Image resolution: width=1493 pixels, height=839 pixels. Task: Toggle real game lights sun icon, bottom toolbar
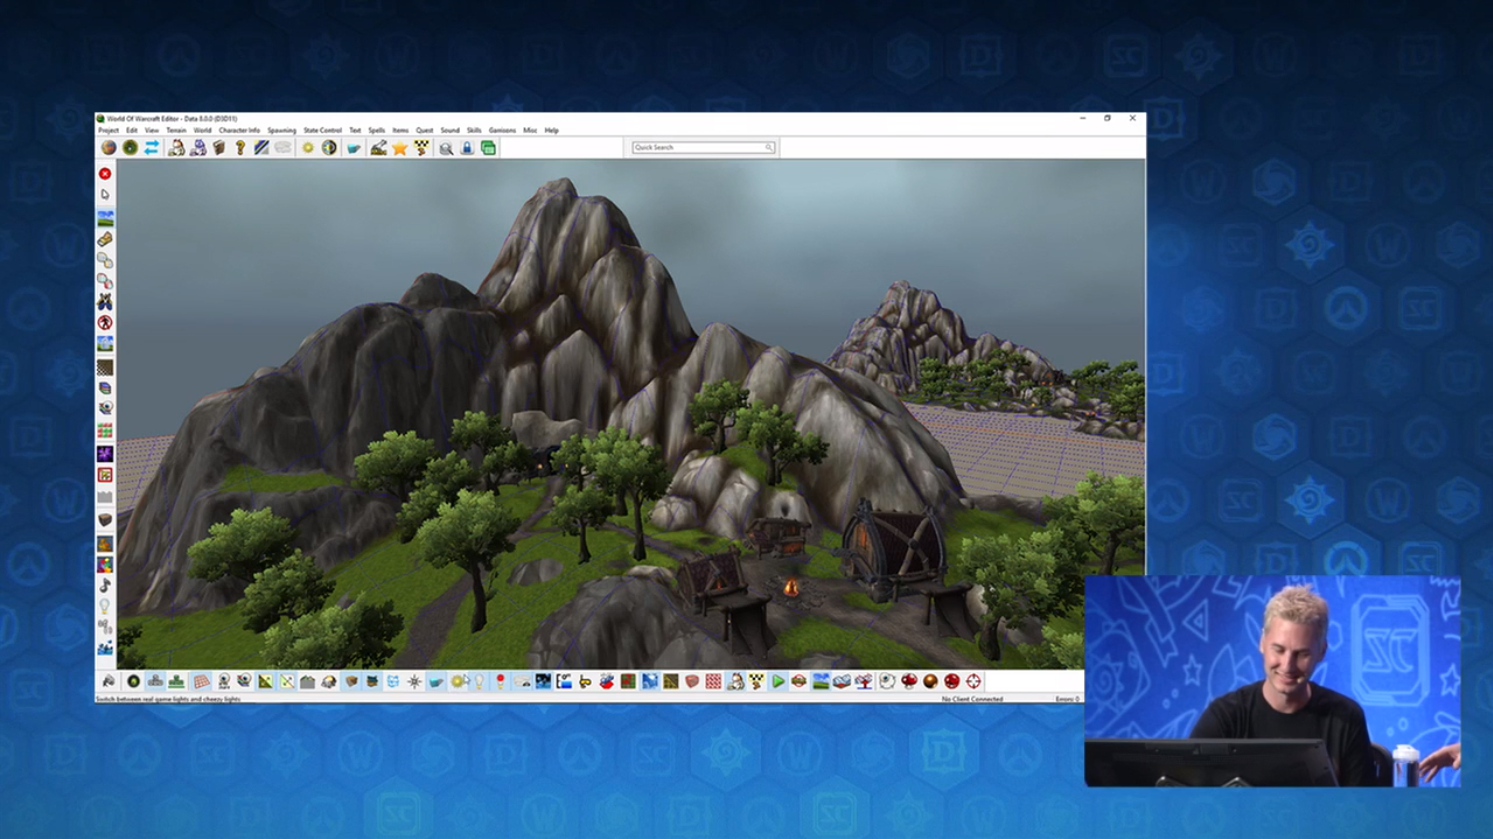click(458, 682)
